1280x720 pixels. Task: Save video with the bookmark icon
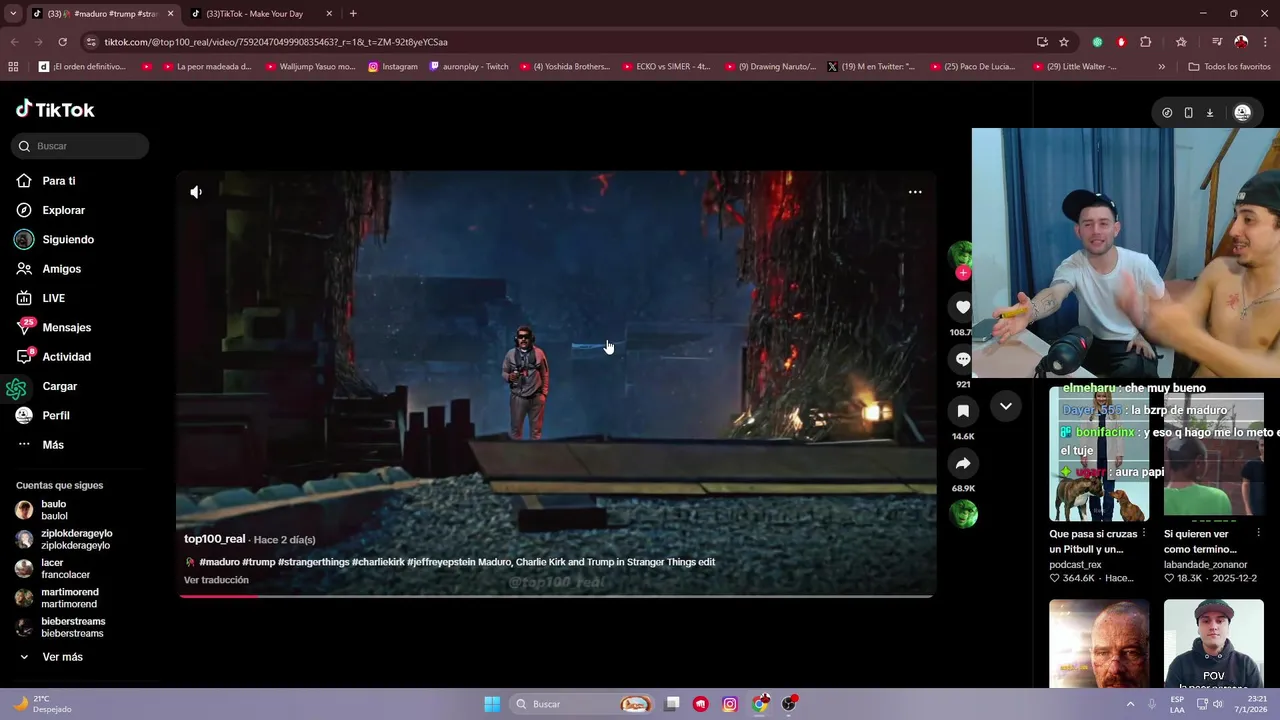[963, 411]
